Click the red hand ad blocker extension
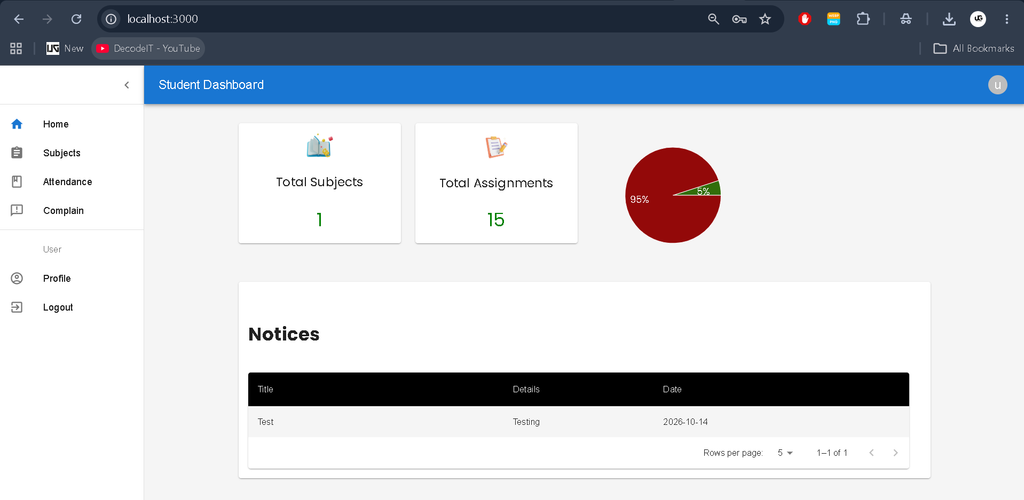The width and height of the screenshot is (1024, 500). coord(805,19)
